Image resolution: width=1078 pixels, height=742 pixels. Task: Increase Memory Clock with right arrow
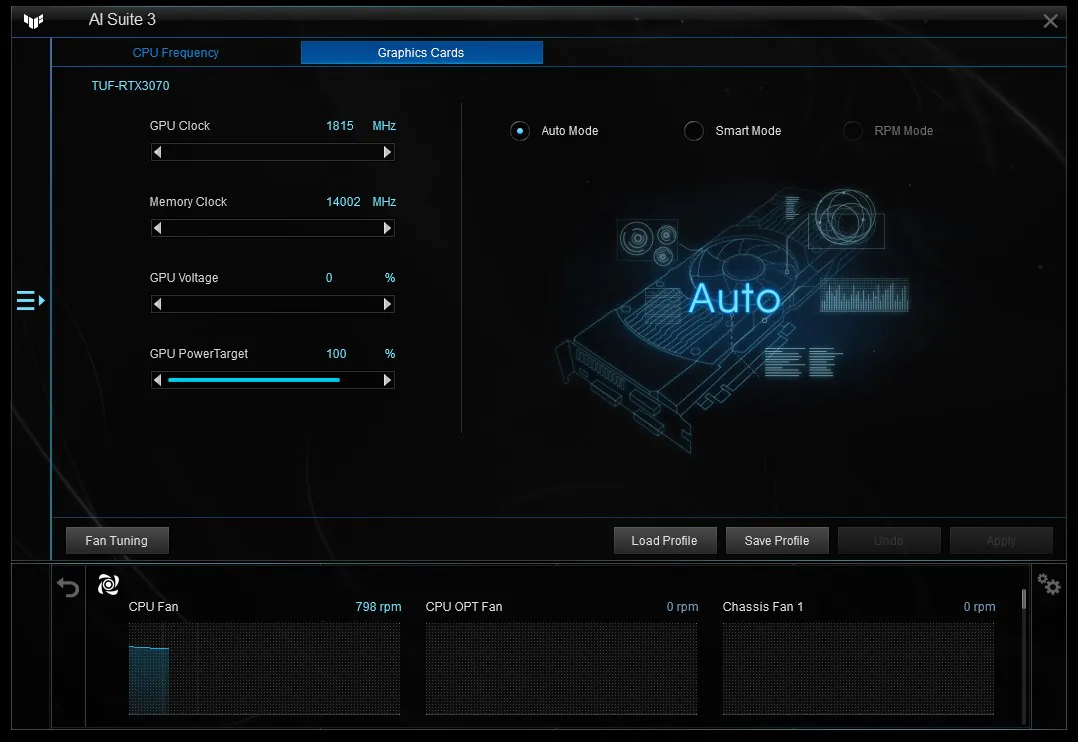pyautogui.click(x=388, y=228)
